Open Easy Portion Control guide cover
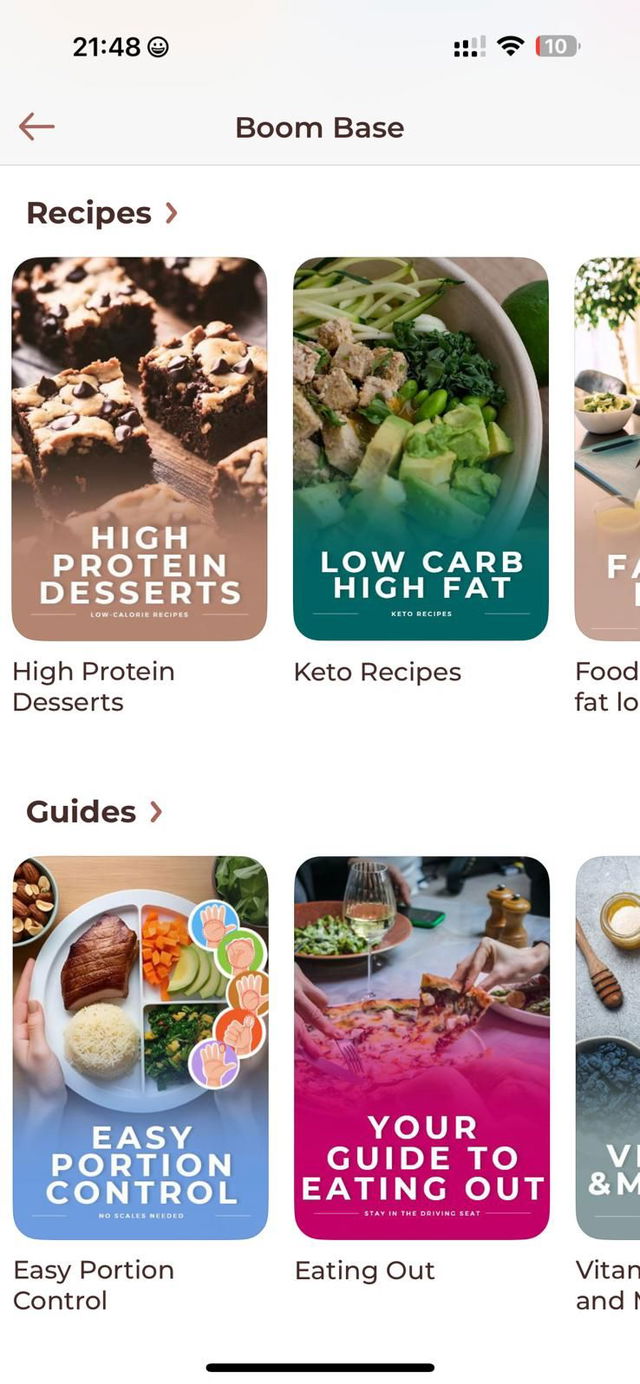640x1384 pixels. [140, 1048]
